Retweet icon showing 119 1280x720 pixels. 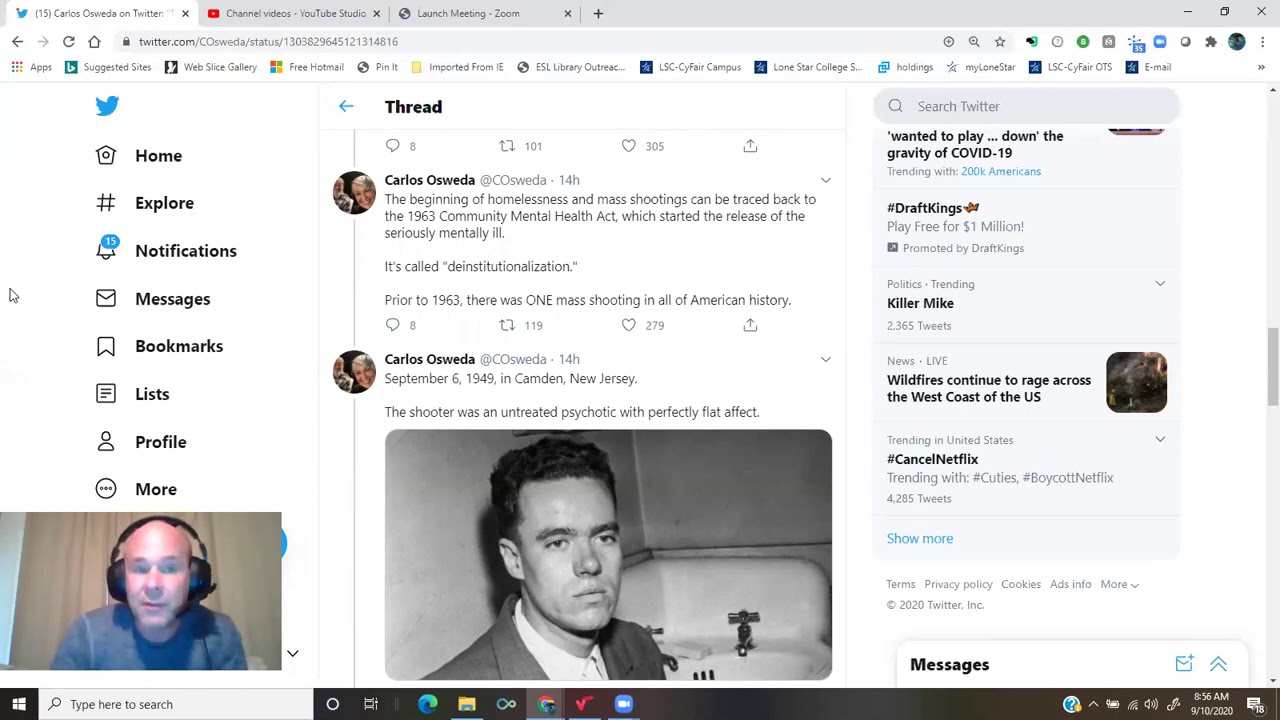[x=507, y=325]
